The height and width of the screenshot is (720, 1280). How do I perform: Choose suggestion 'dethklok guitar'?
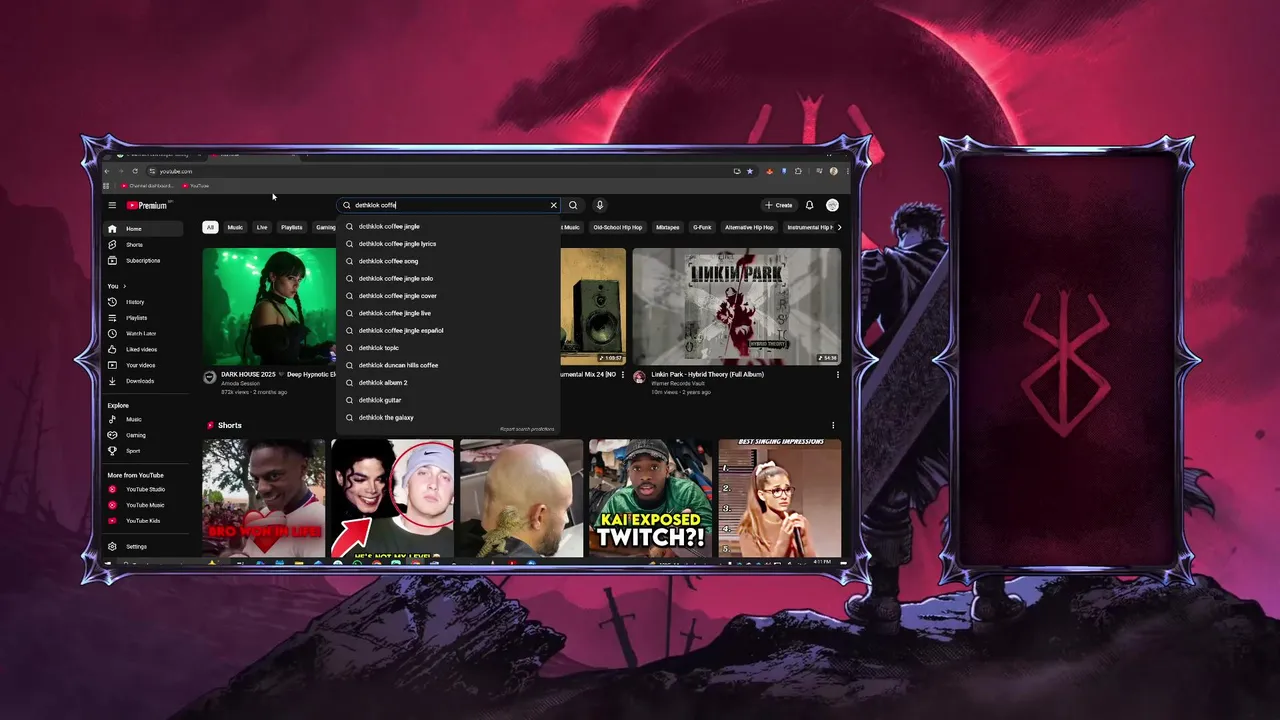click(448, 400)
